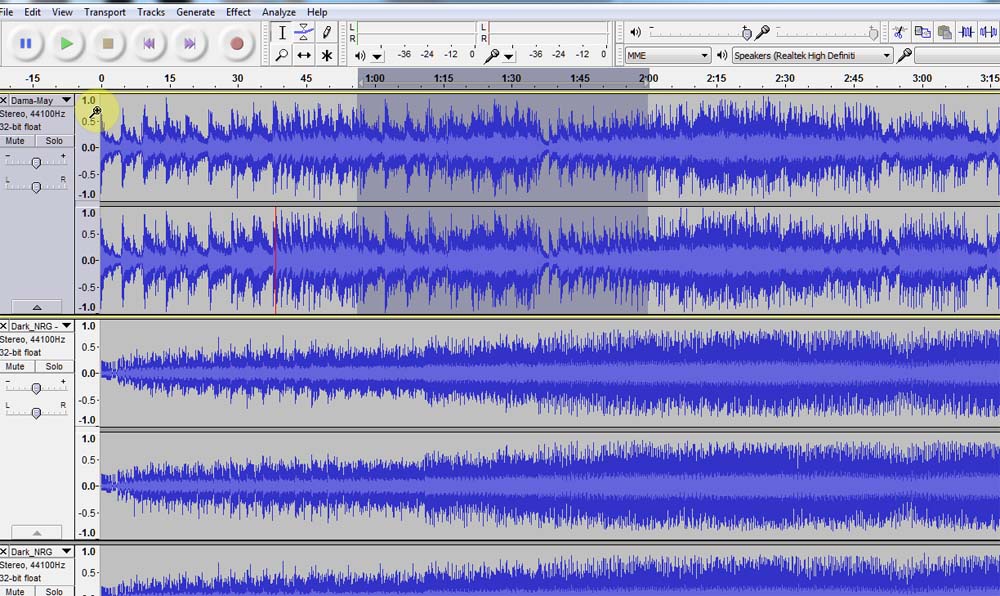The height and width of the screenshot is (596, 1000).
Task: Close the Dama-May track
Action: (x=4, y=100)
